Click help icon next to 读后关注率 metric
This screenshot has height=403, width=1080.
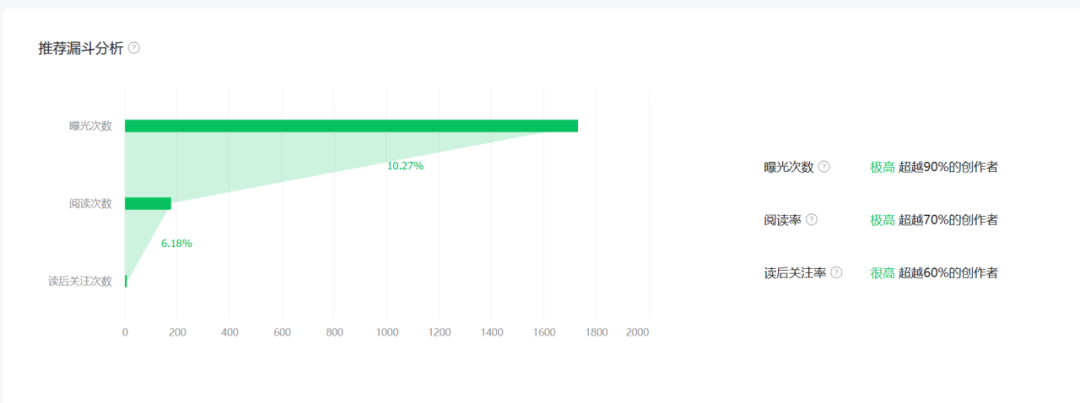(836, 273)
